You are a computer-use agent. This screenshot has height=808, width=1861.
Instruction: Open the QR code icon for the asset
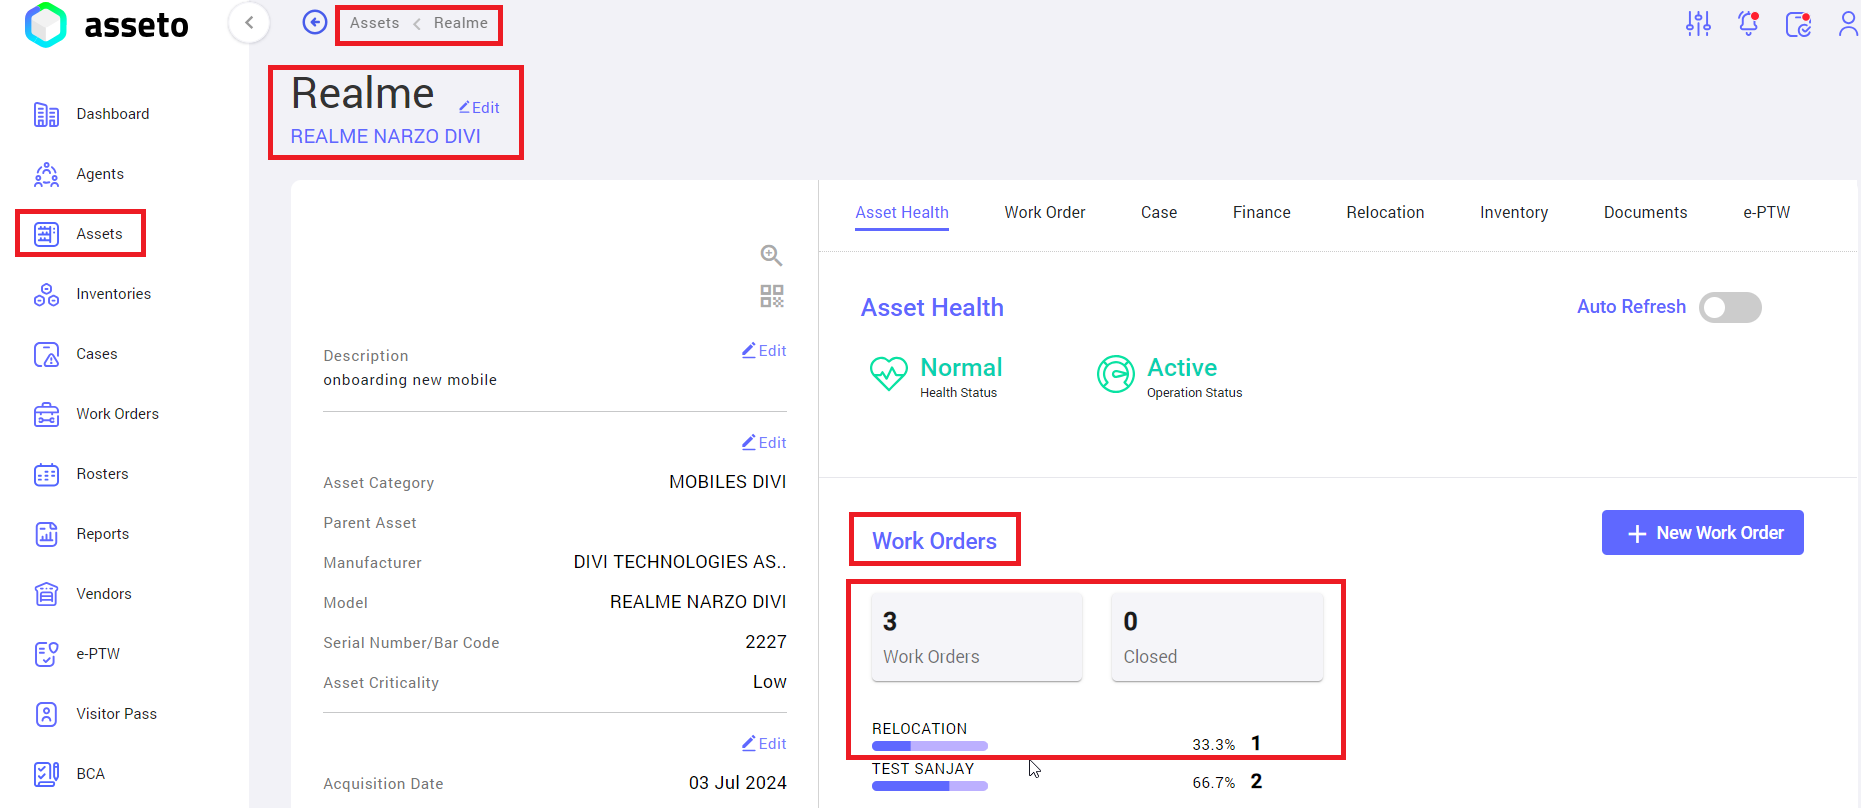tap(771, 296)
